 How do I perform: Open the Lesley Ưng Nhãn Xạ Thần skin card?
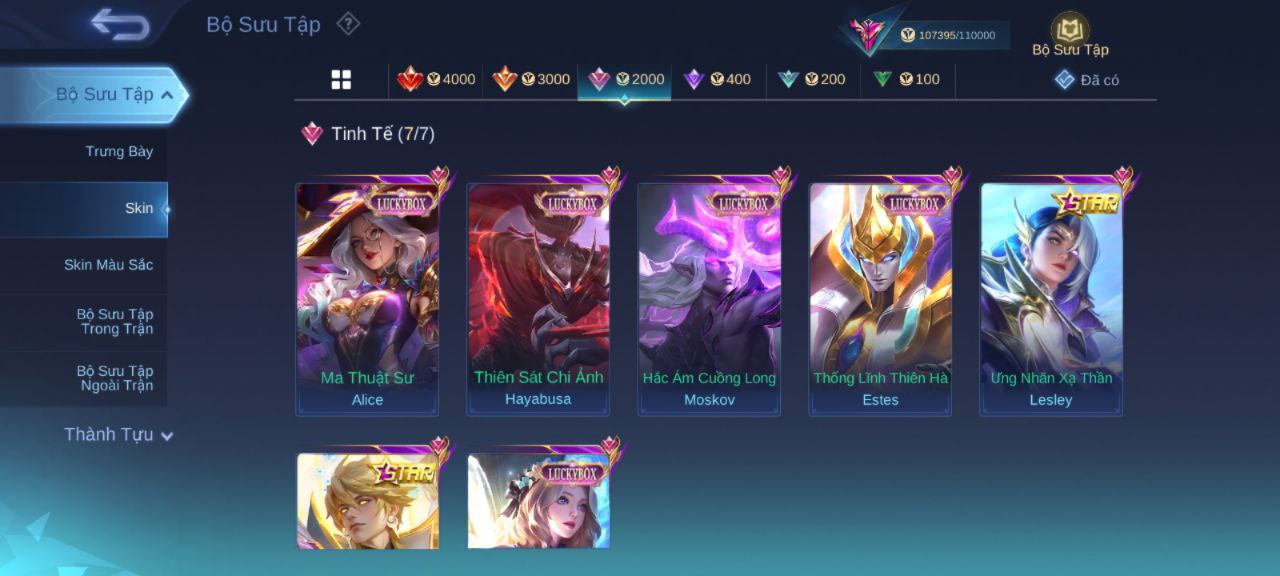click(x=1051, y=298)
